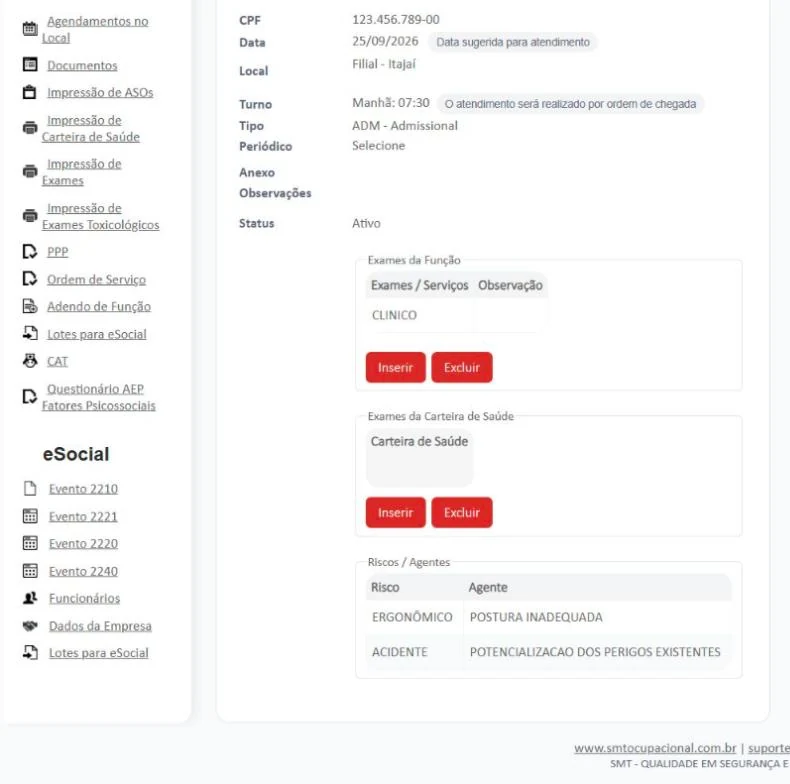The width and height of the screenshot is (790, 784).
Task: Click Inserir under Exames da Carteira de Saúde
Action: point(396,512)
